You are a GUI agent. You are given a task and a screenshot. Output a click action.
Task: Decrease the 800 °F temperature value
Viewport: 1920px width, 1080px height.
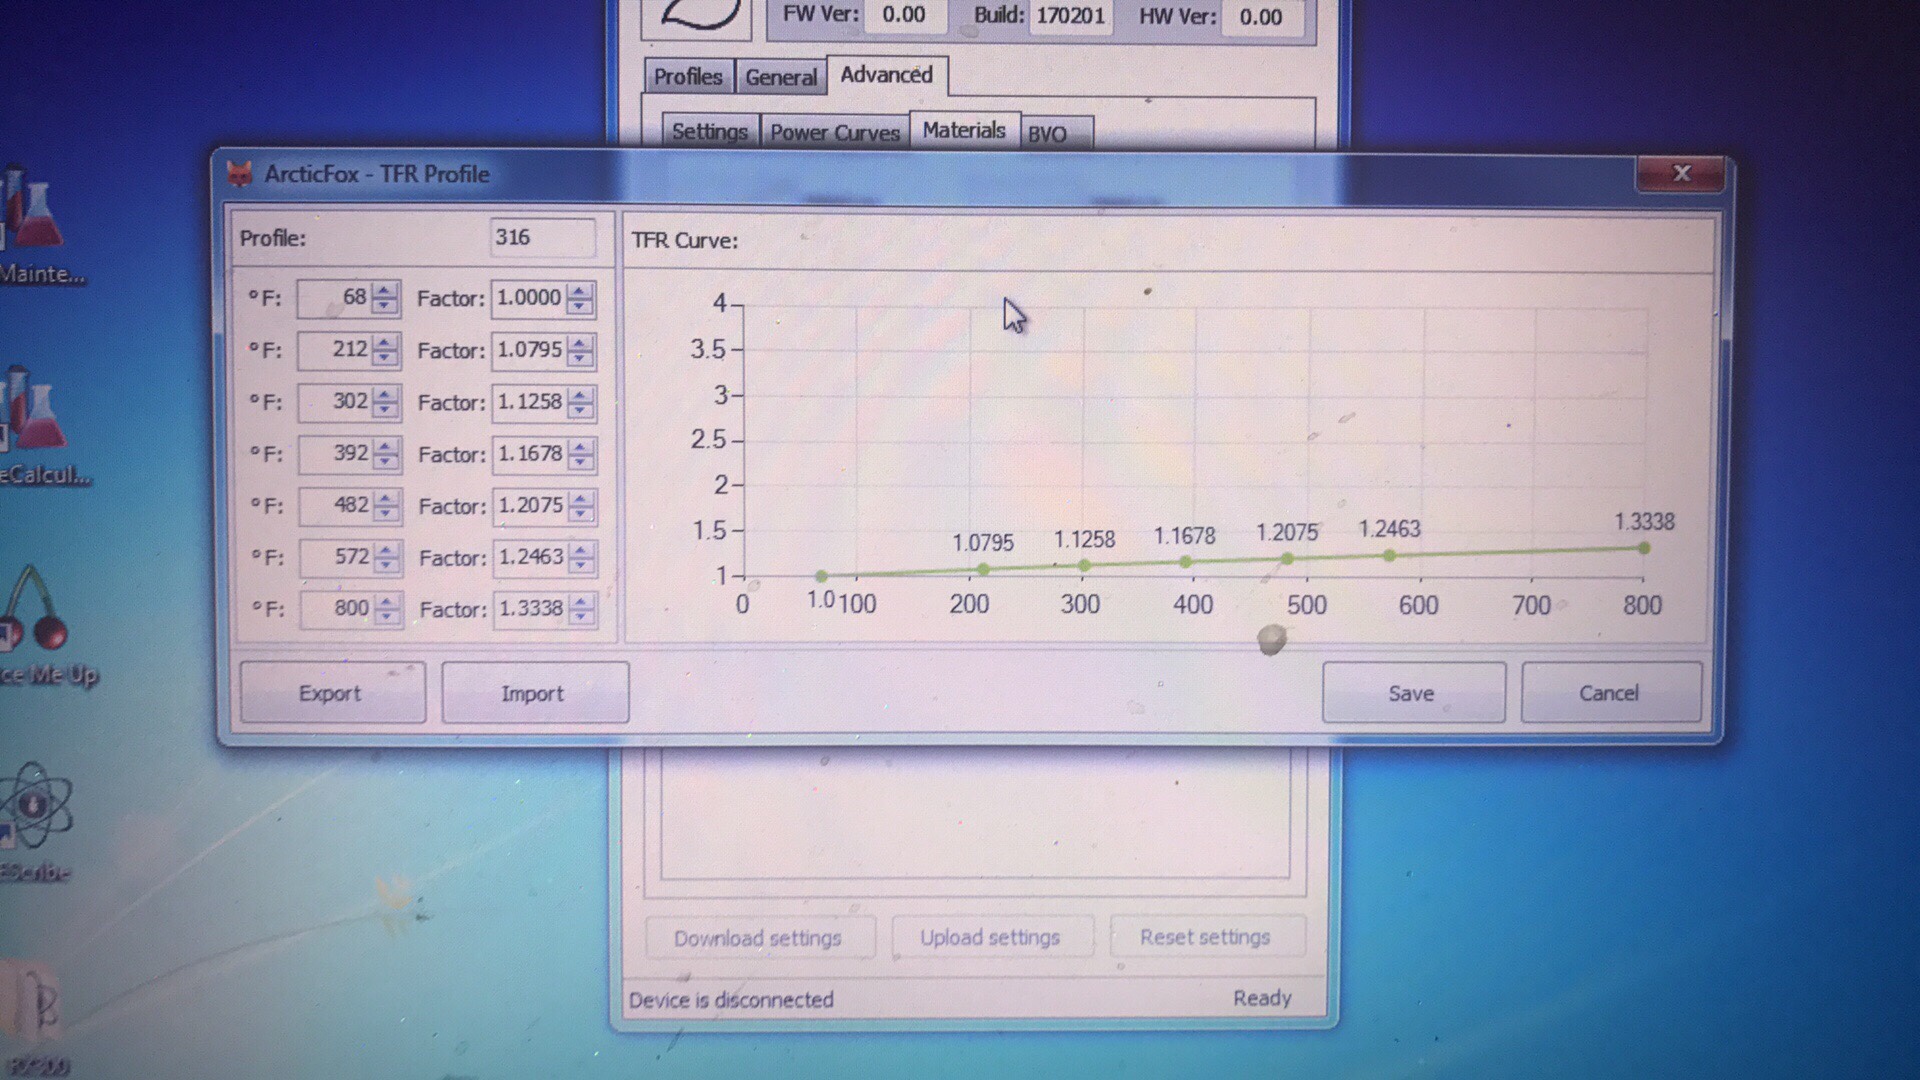point(387,617)
